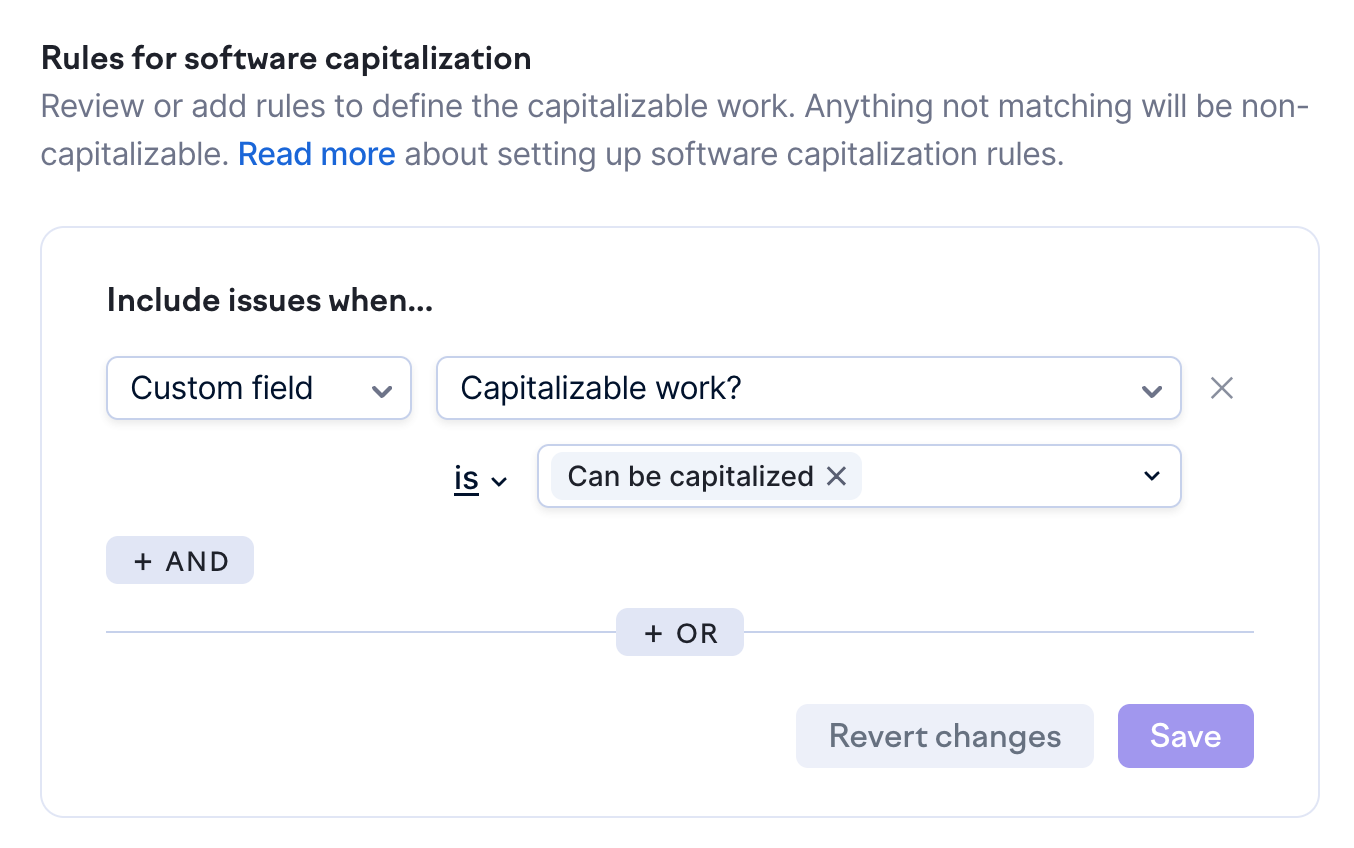Save the capitalization rules
Screen dimensions: 1354x848
pos(1185,737)
